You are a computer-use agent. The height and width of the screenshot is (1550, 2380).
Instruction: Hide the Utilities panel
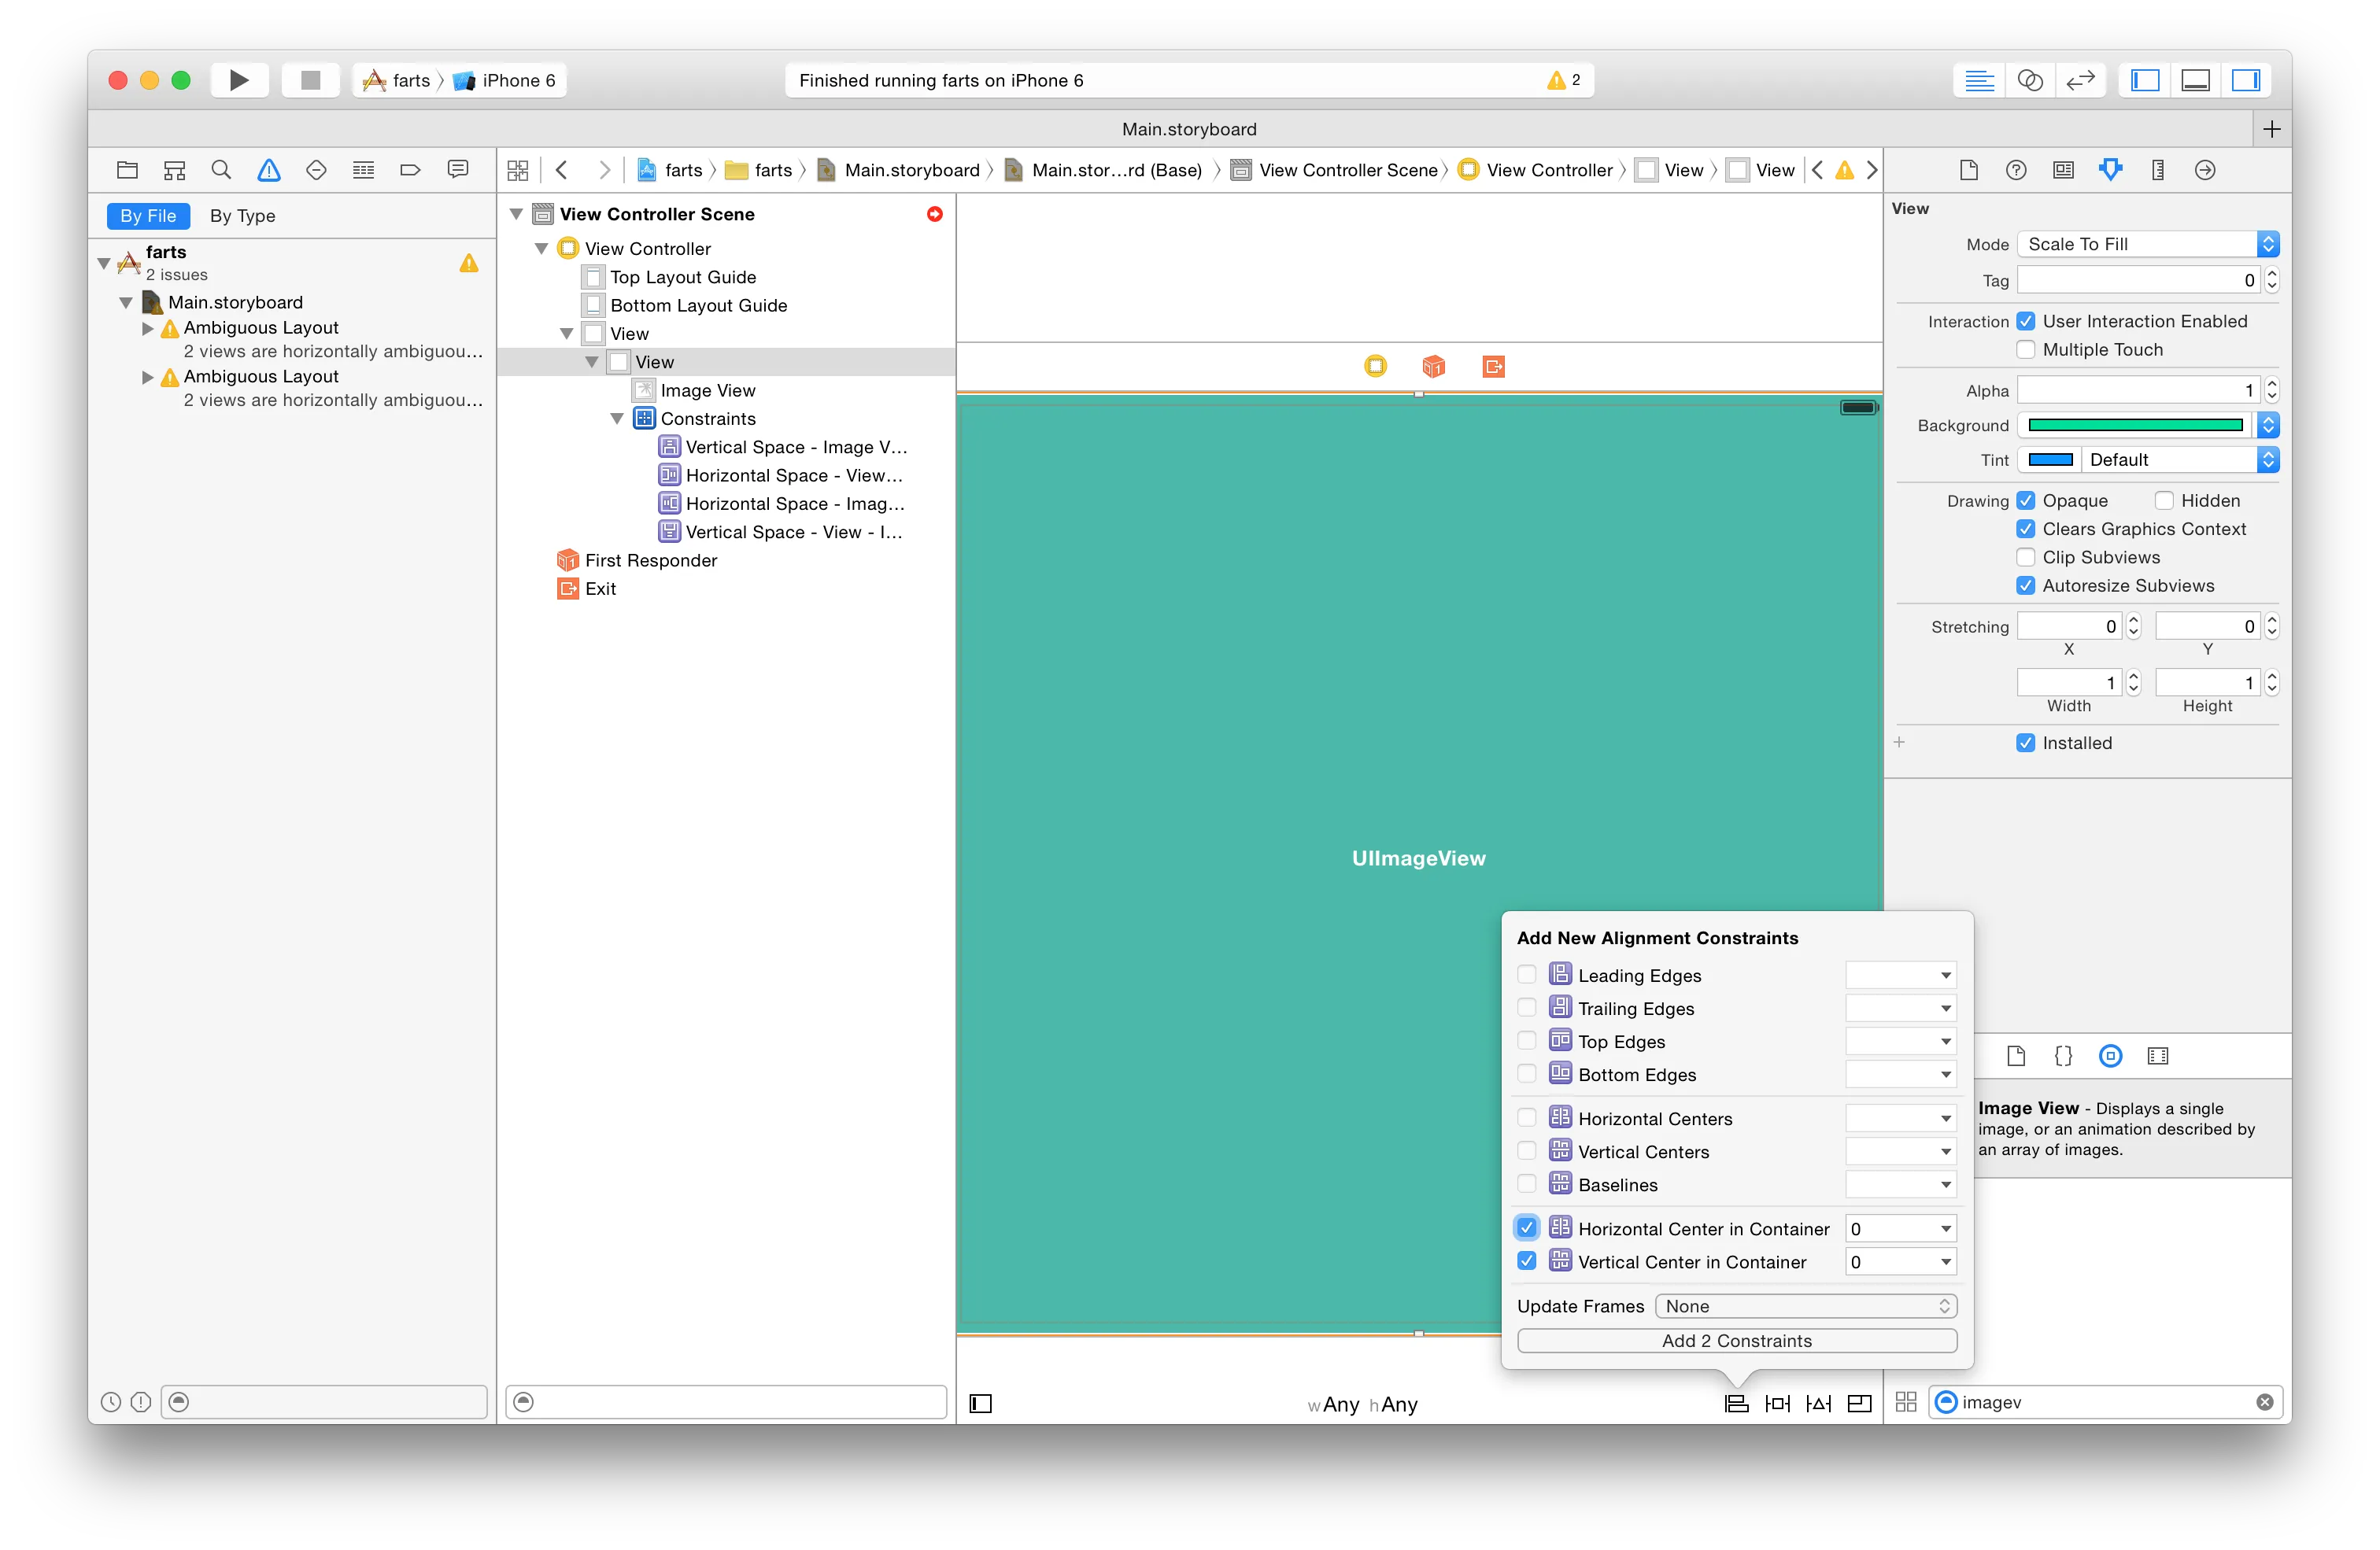(2246, 80)
